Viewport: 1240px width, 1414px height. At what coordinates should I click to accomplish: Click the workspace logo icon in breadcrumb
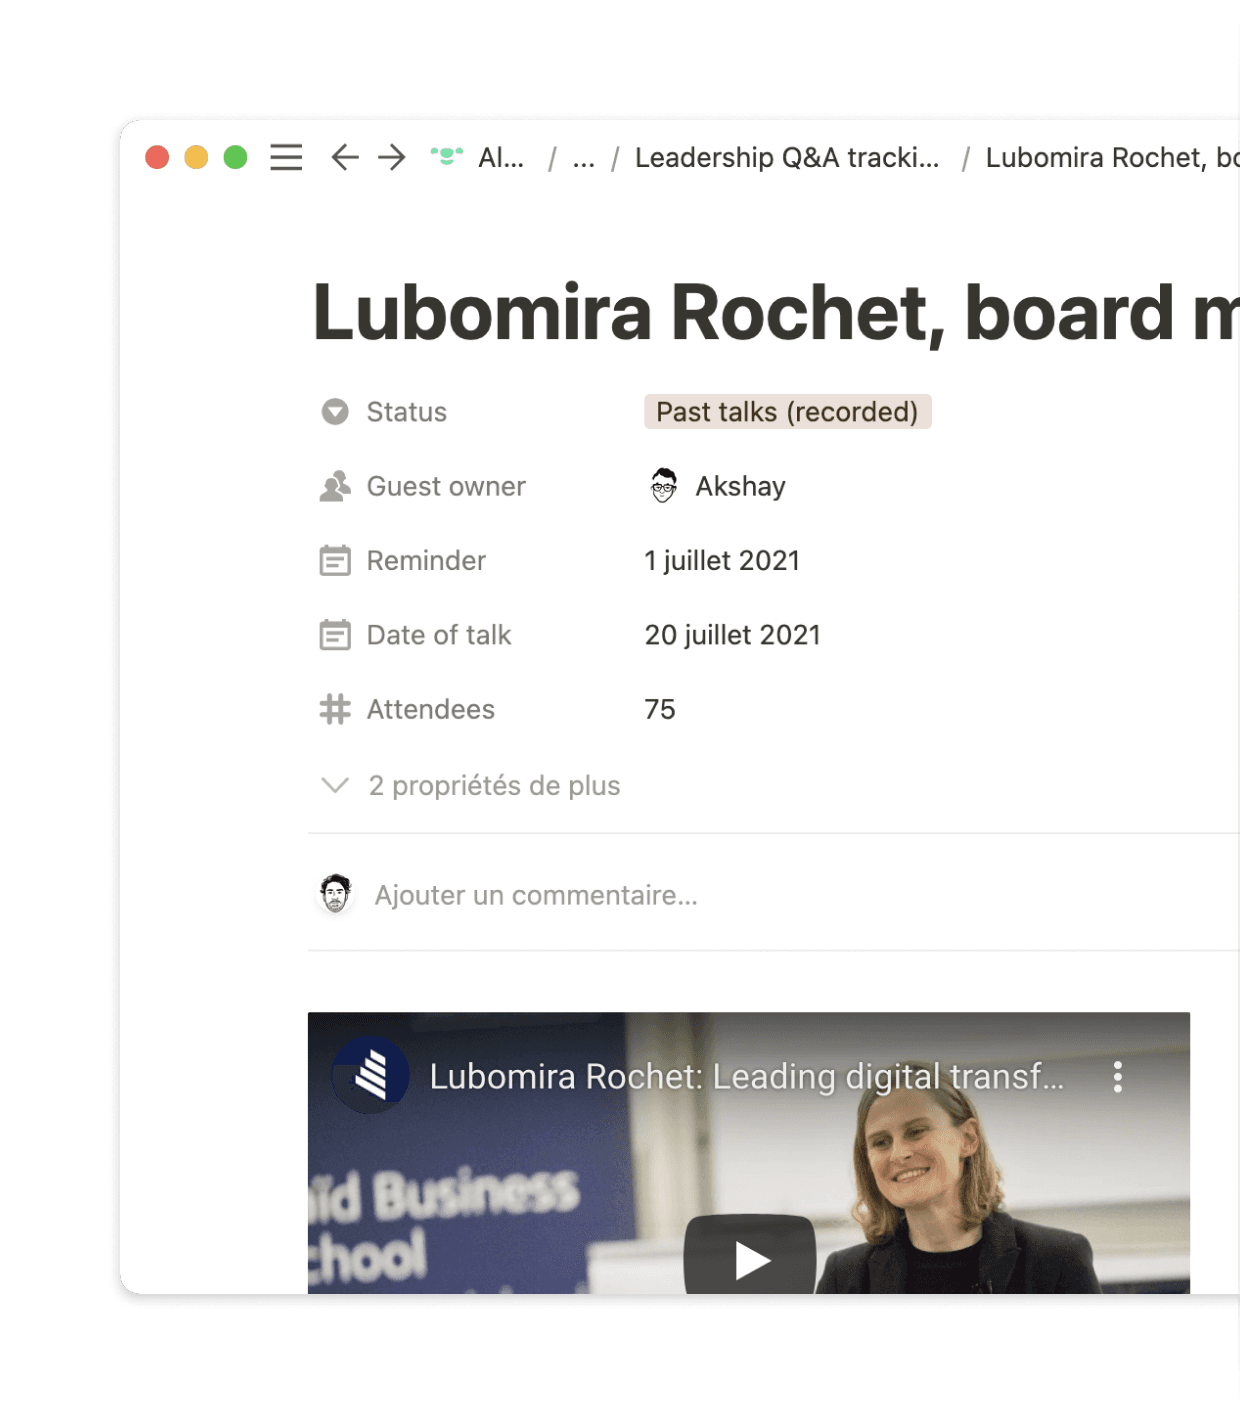(x=446, y=157)
